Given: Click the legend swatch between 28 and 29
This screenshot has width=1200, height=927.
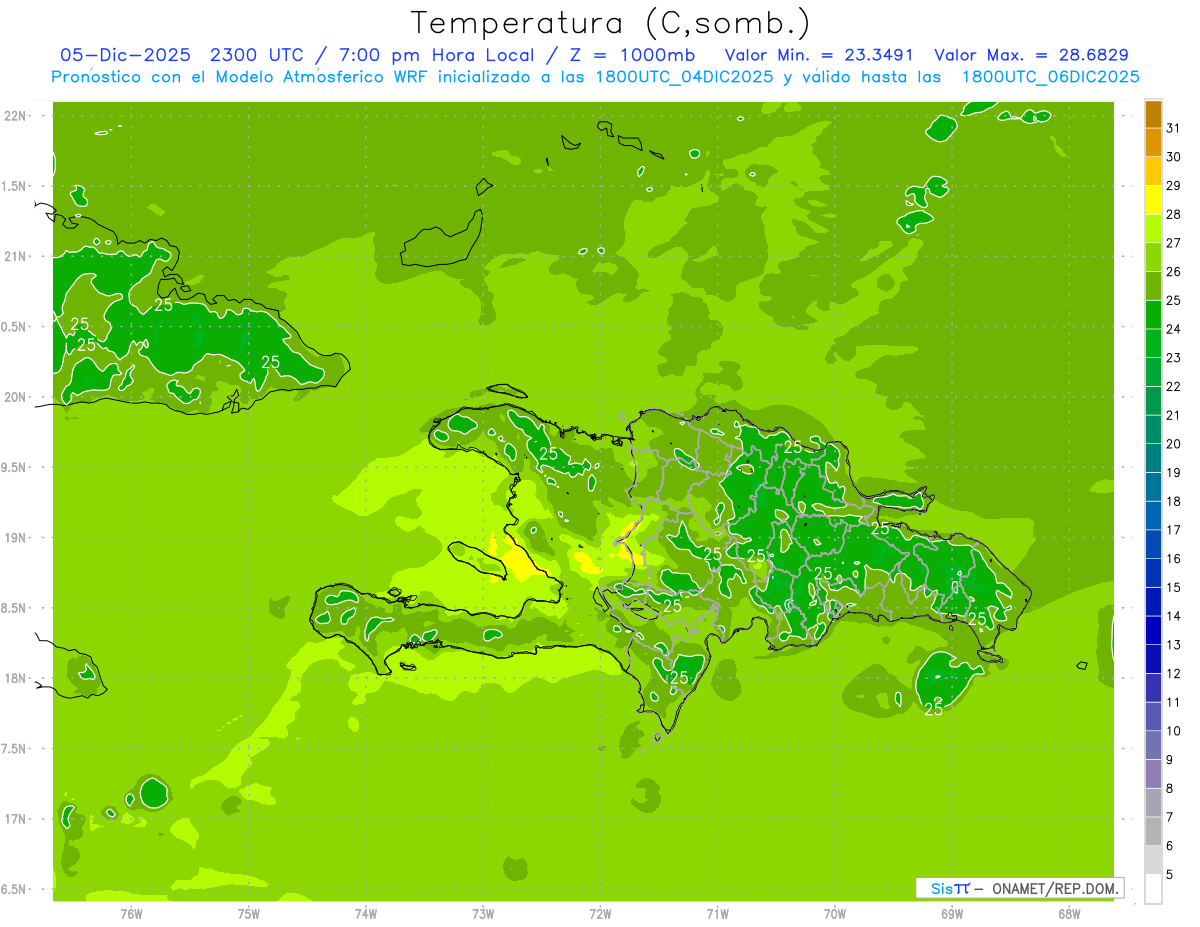Looking at the screenshot, I should point(1153,200).
